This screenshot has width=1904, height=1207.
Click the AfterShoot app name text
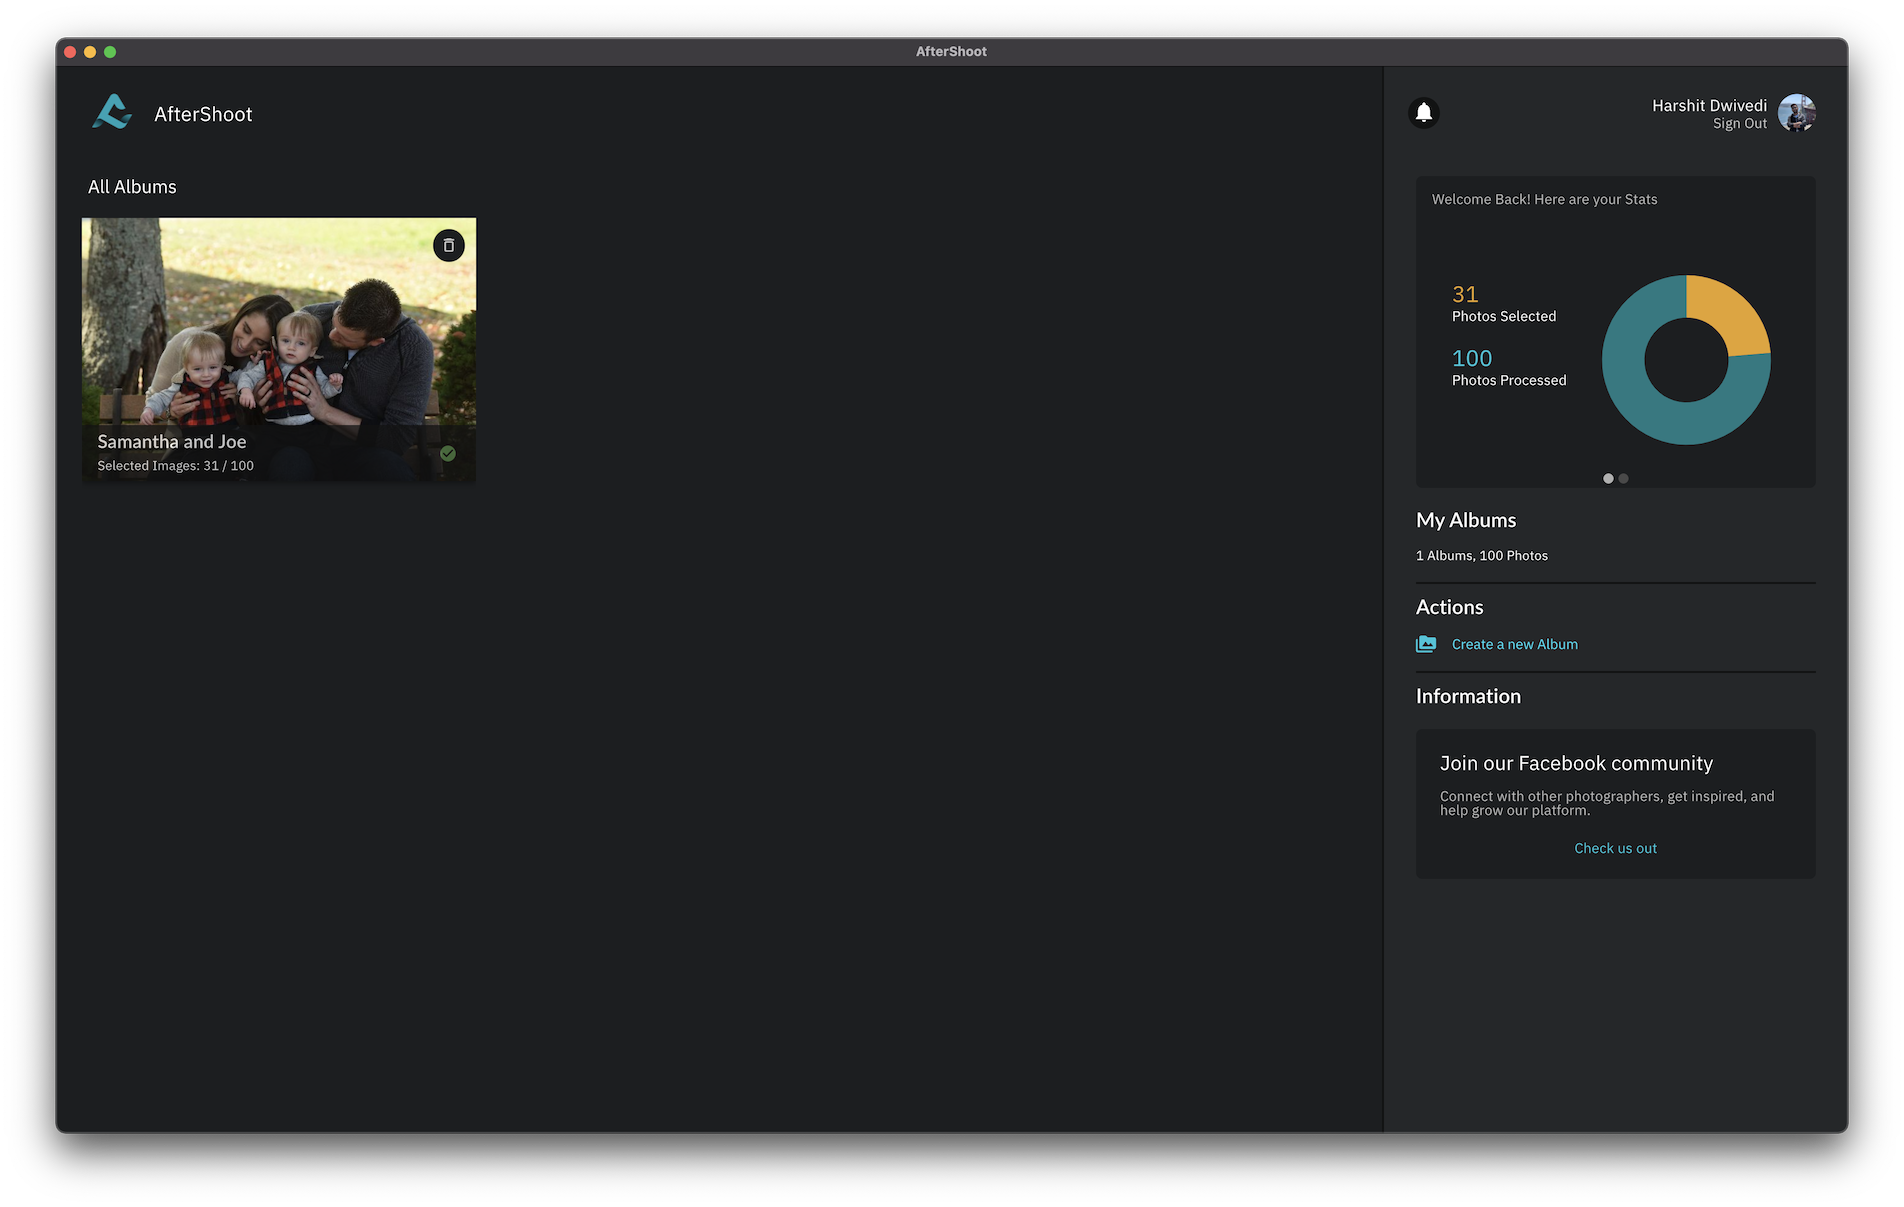[x=203, y=114]
